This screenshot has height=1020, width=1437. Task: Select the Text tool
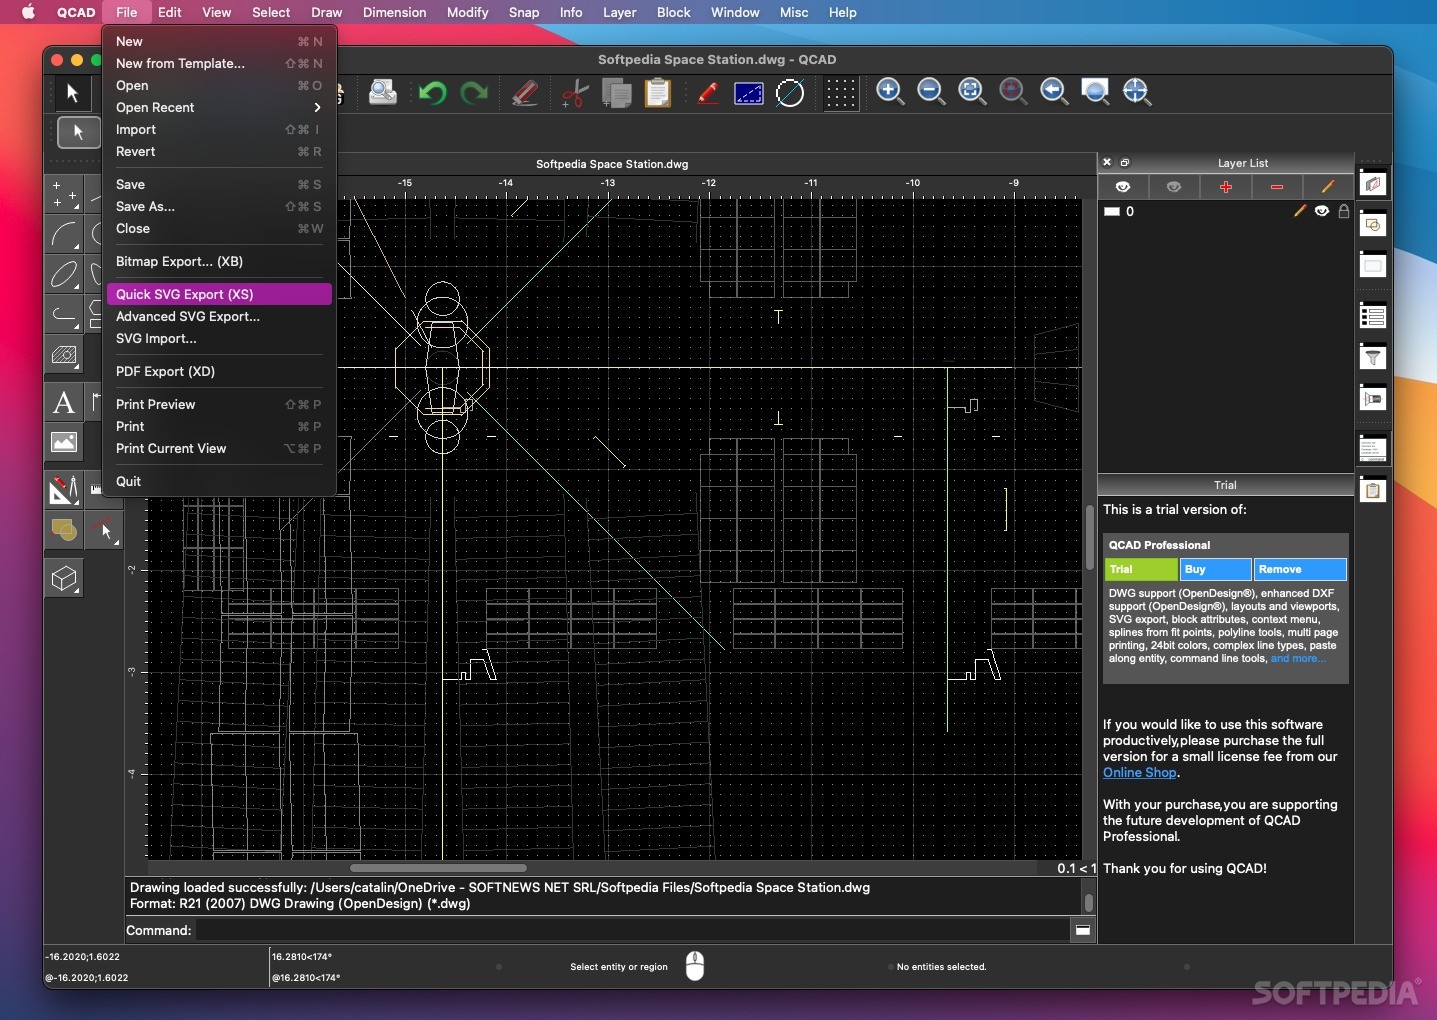[64, 402]
